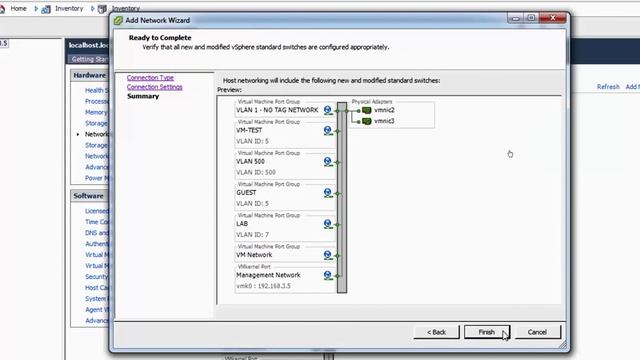The image size is (640, 360).
Task: Click the vertical switch bar in the preview
Action: pos(342,198)
